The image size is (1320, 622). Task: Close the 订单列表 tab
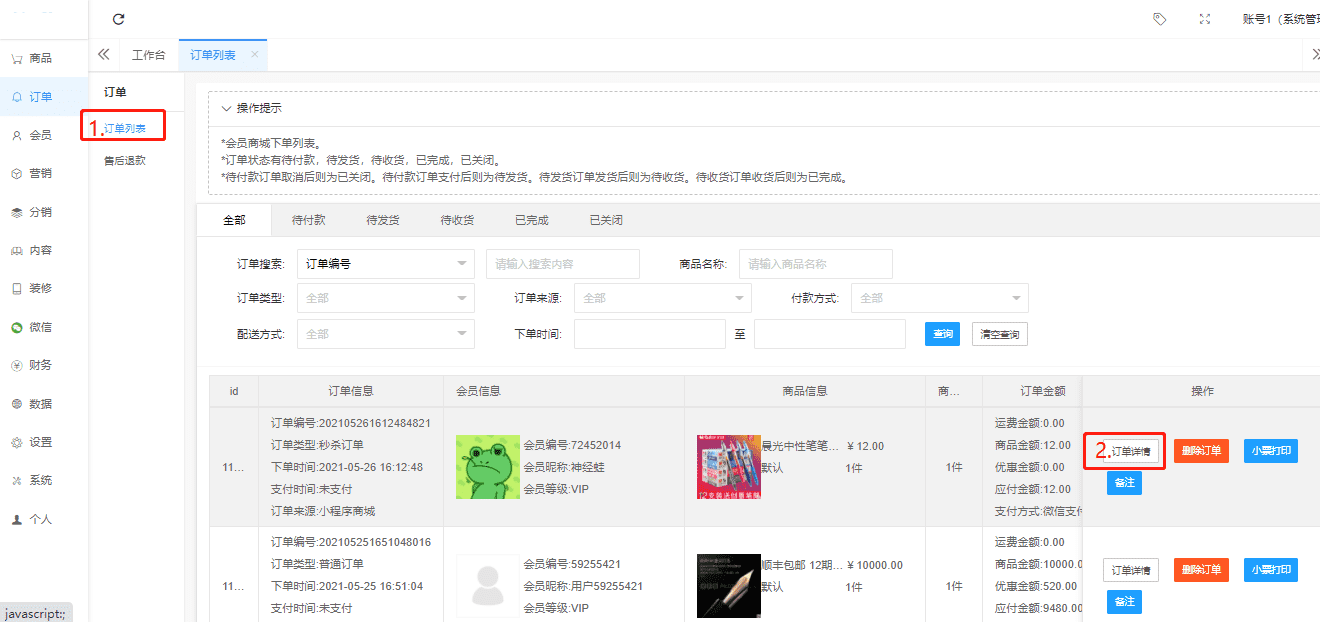click(x=254, y=55)
